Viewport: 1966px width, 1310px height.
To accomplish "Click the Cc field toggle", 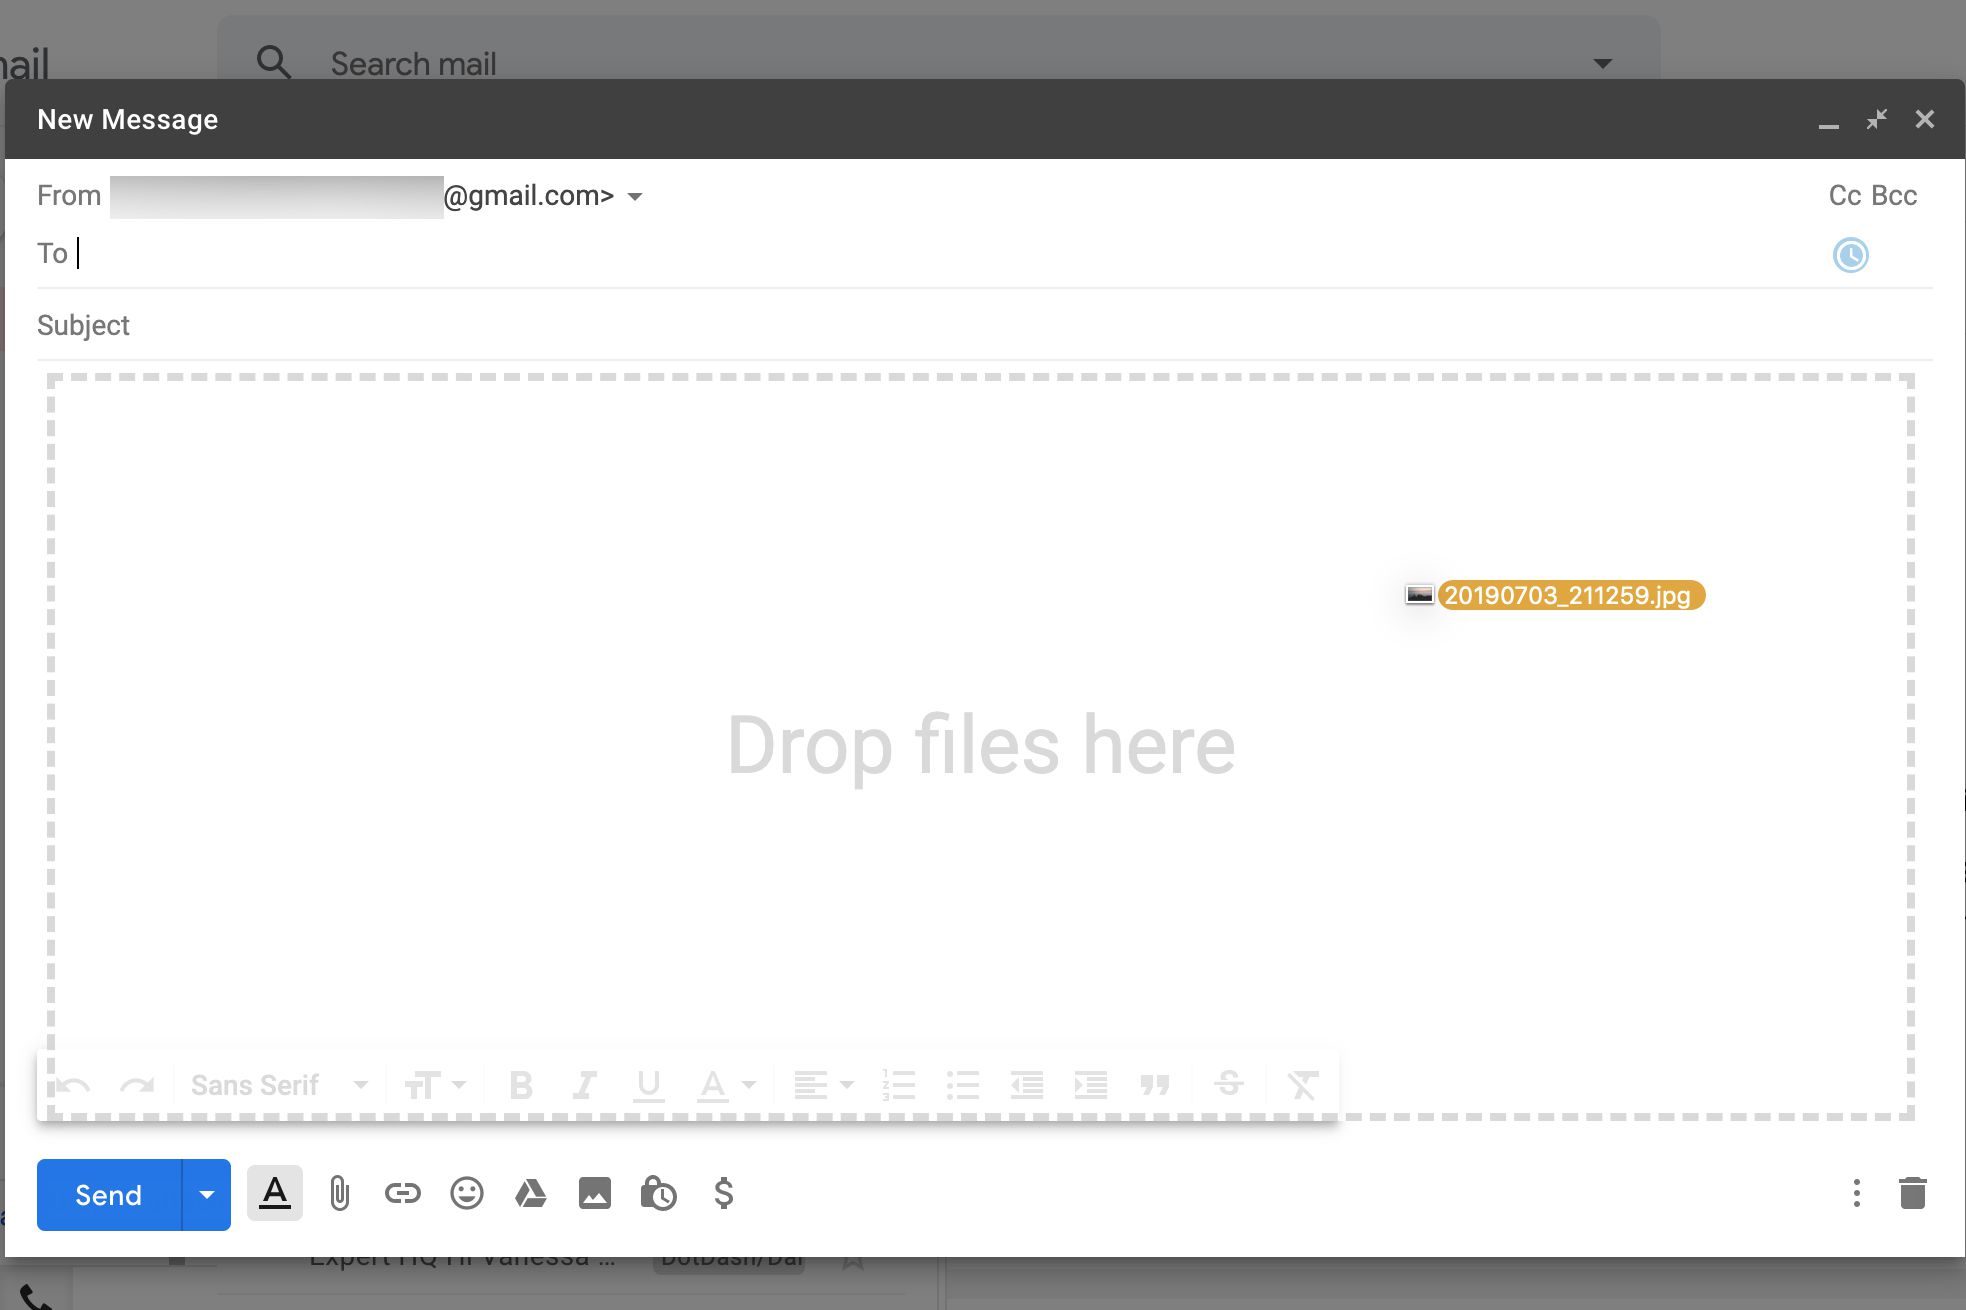I will pos(1843,194).
